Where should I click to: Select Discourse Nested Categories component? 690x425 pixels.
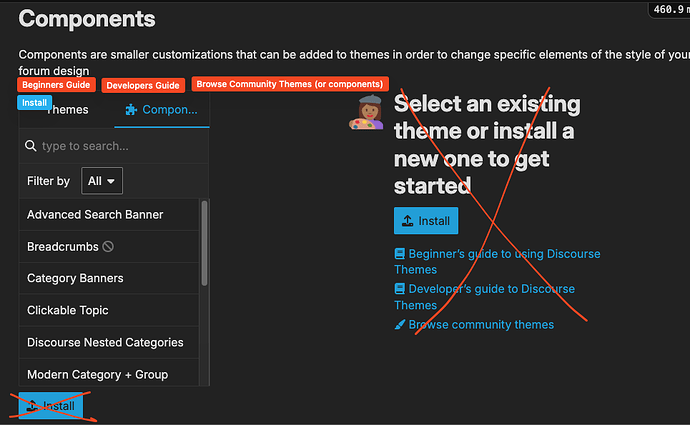pyautogui.click(x=109, y=342)
